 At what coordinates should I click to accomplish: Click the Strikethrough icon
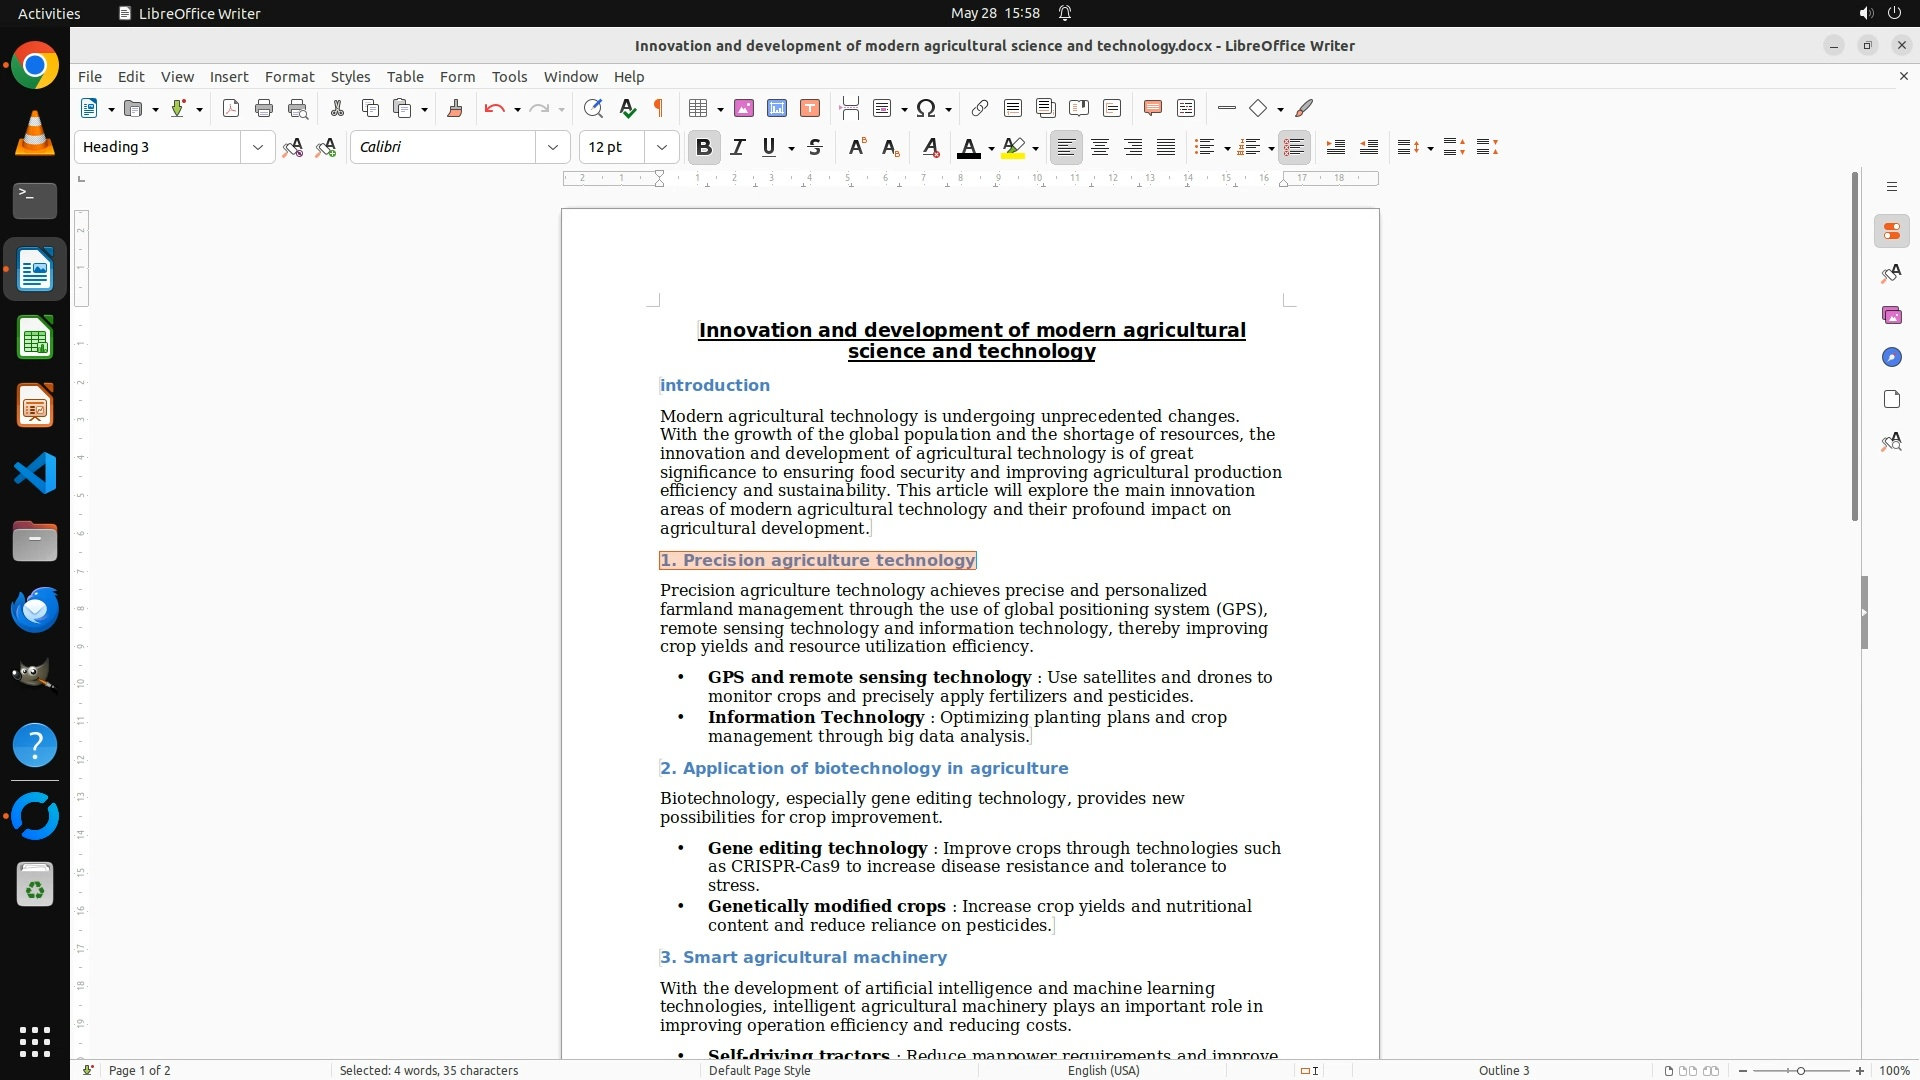(815, 147)
